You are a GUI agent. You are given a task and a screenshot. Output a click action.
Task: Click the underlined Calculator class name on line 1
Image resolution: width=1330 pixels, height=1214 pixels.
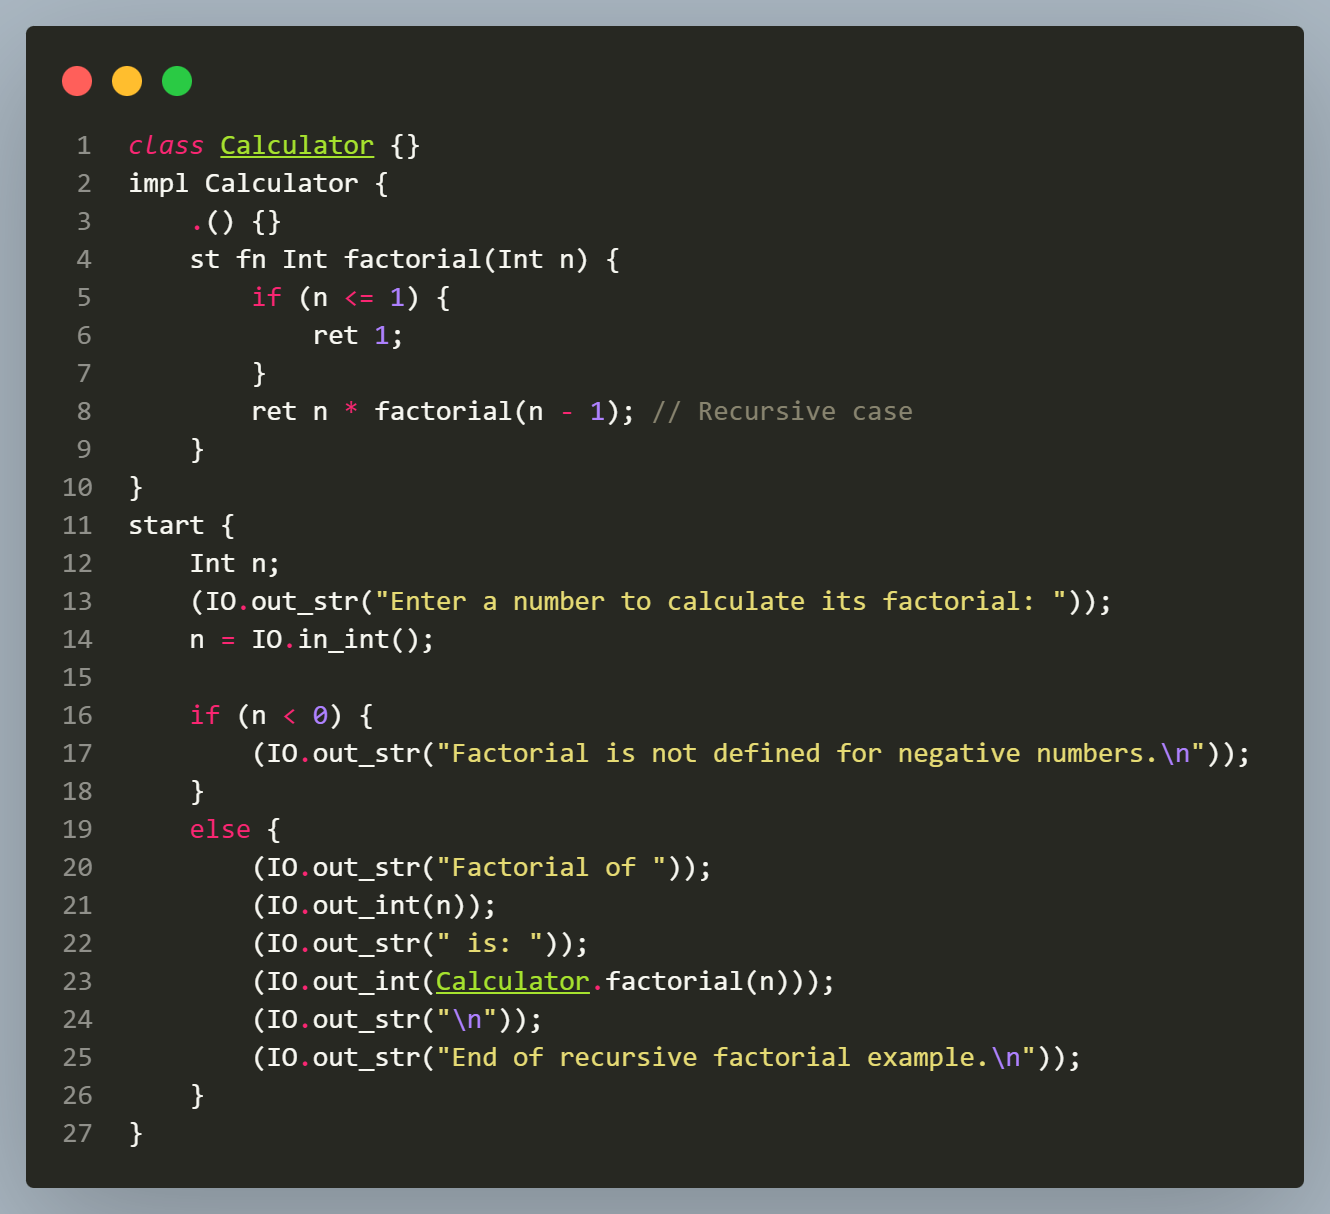tap(295, 145)
